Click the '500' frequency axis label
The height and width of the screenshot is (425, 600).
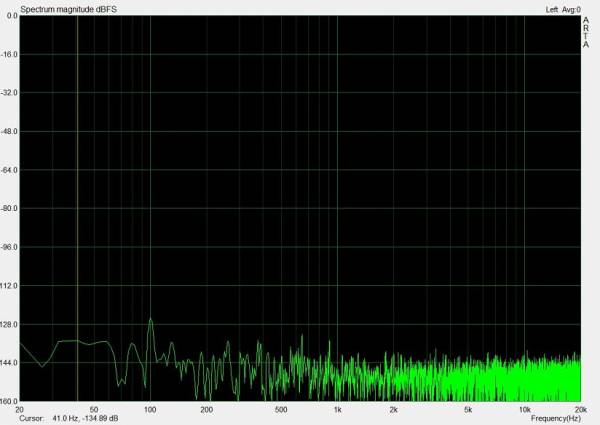click(x=281, y=410)
